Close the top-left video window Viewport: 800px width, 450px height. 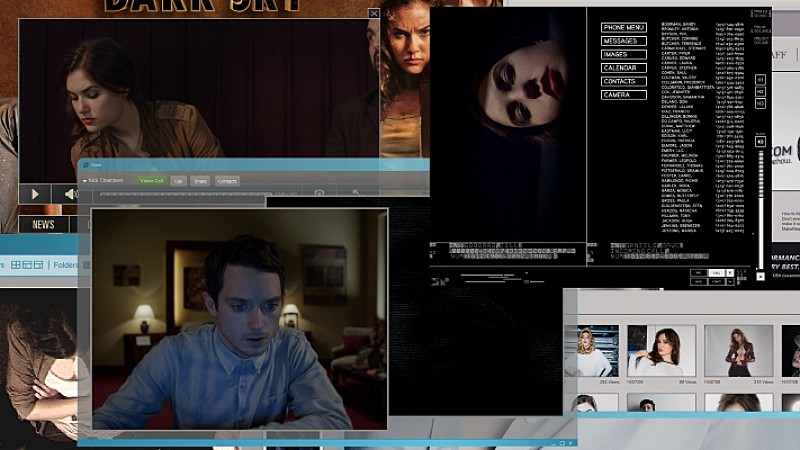[374, 13]
